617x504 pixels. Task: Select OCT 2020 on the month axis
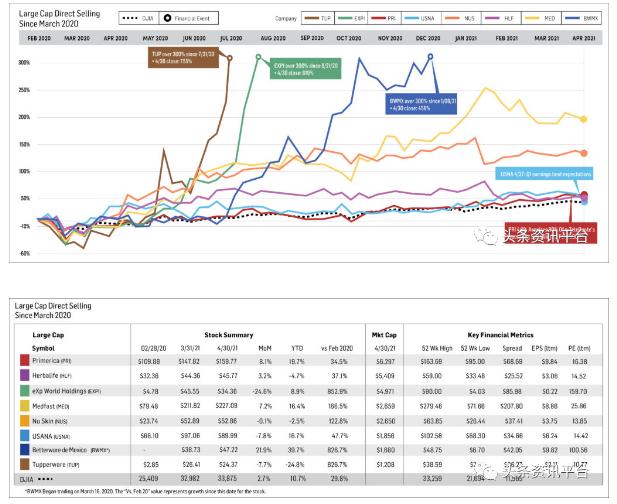(x=349, y=38)
